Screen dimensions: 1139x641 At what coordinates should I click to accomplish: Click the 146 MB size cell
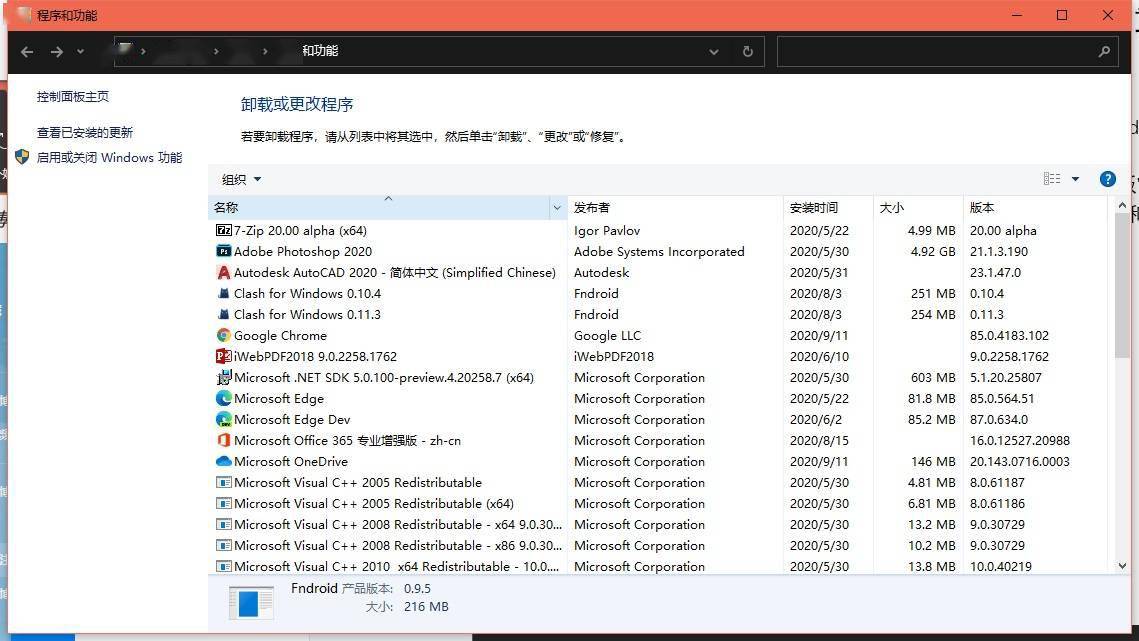(x=933, y=461)
